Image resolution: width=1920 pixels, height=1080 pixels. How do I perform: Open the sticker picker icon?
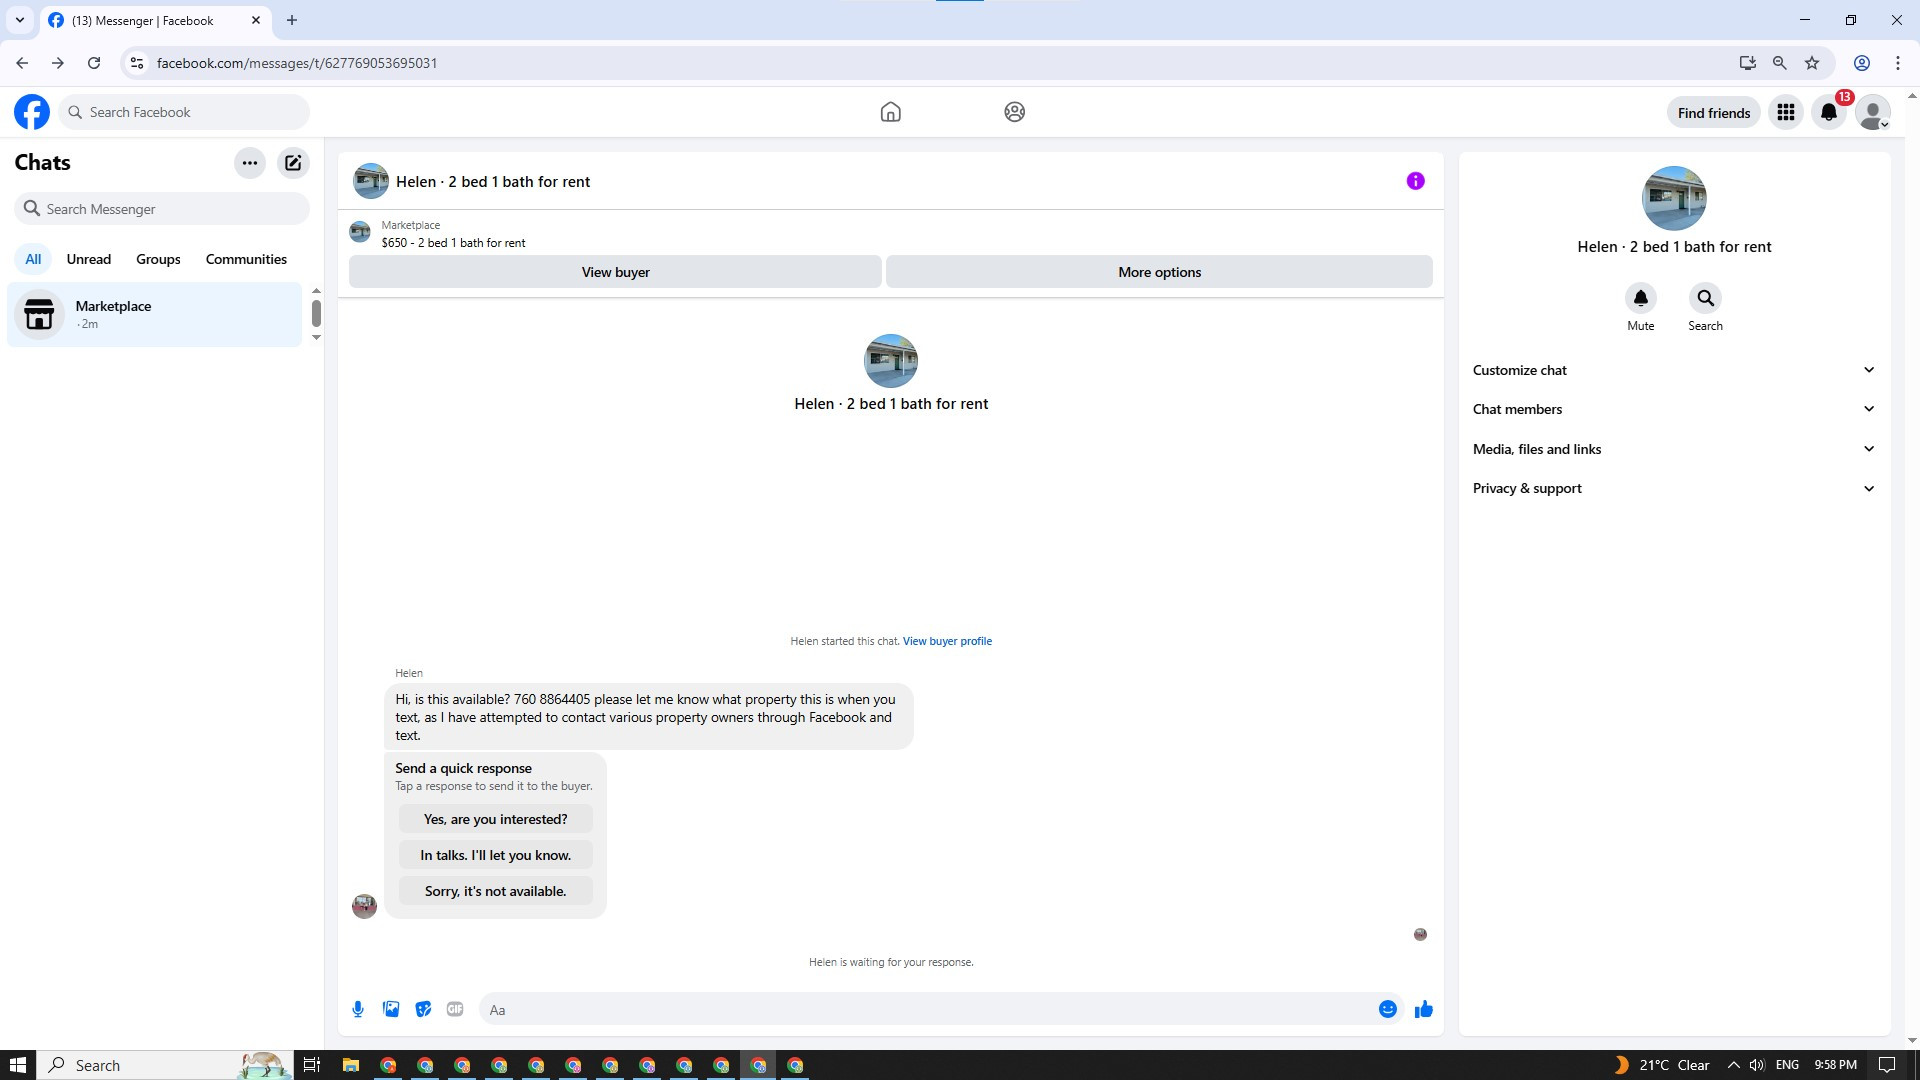tap(423, 1009)
